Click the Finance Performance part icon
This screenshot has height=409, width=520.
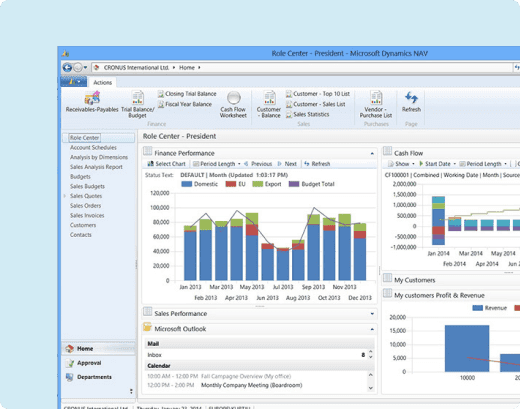coord(148,152)
